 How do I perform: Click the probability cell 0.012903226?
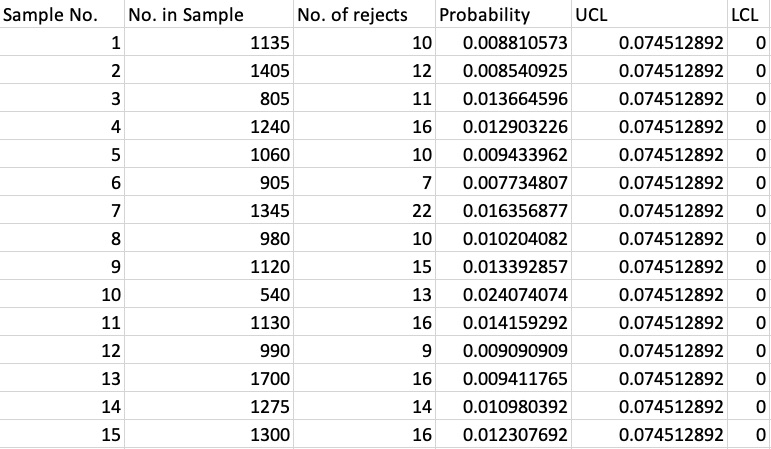[x=516, y=127]
